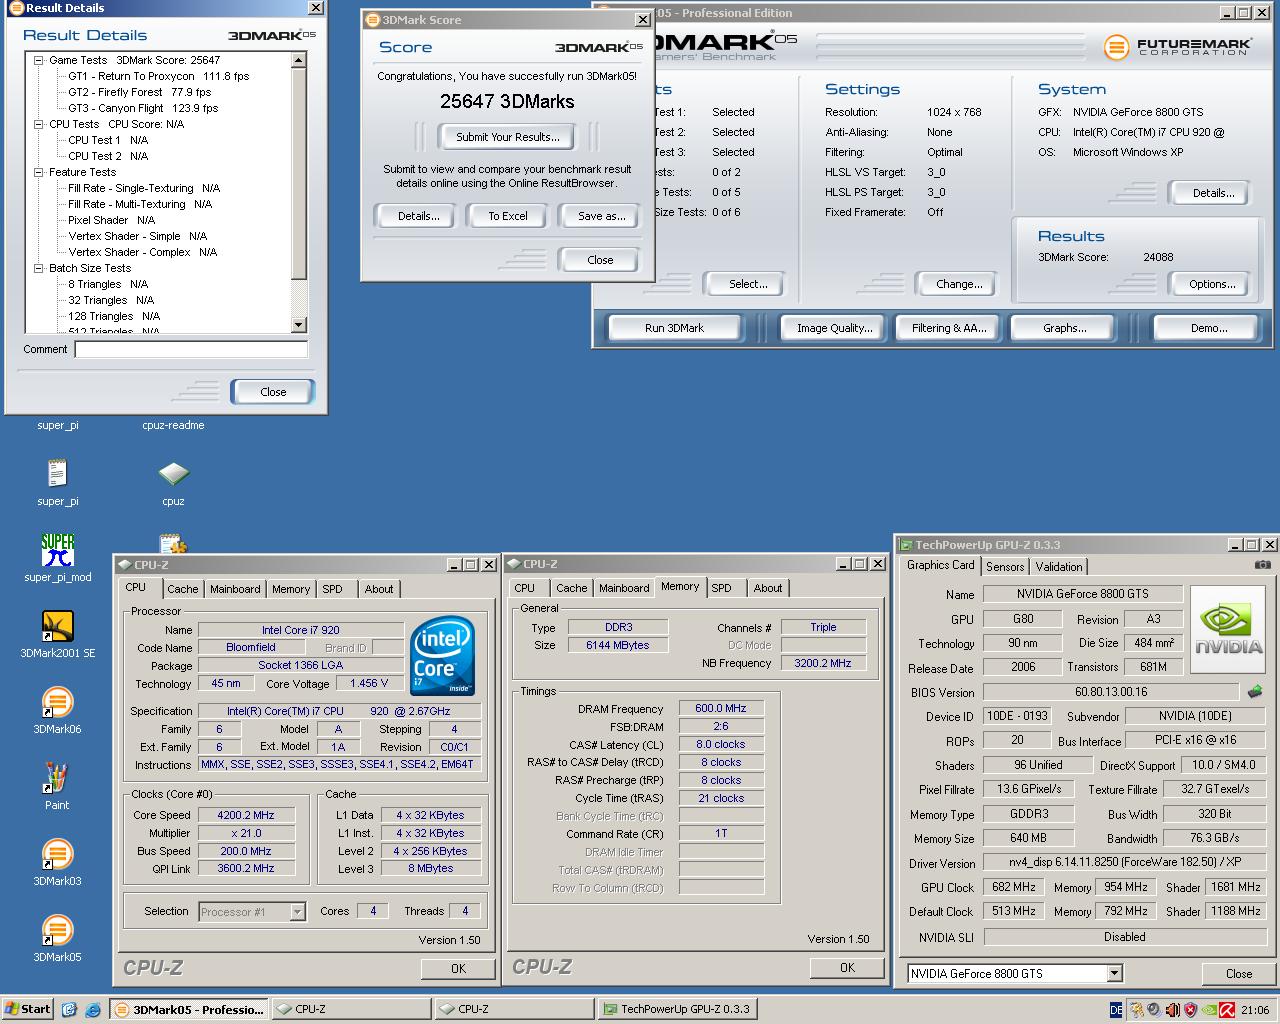Screen dimensions: 1280x1024
Task: Open the Mainboard tab in left CPU-Z window
Action: 235,589
